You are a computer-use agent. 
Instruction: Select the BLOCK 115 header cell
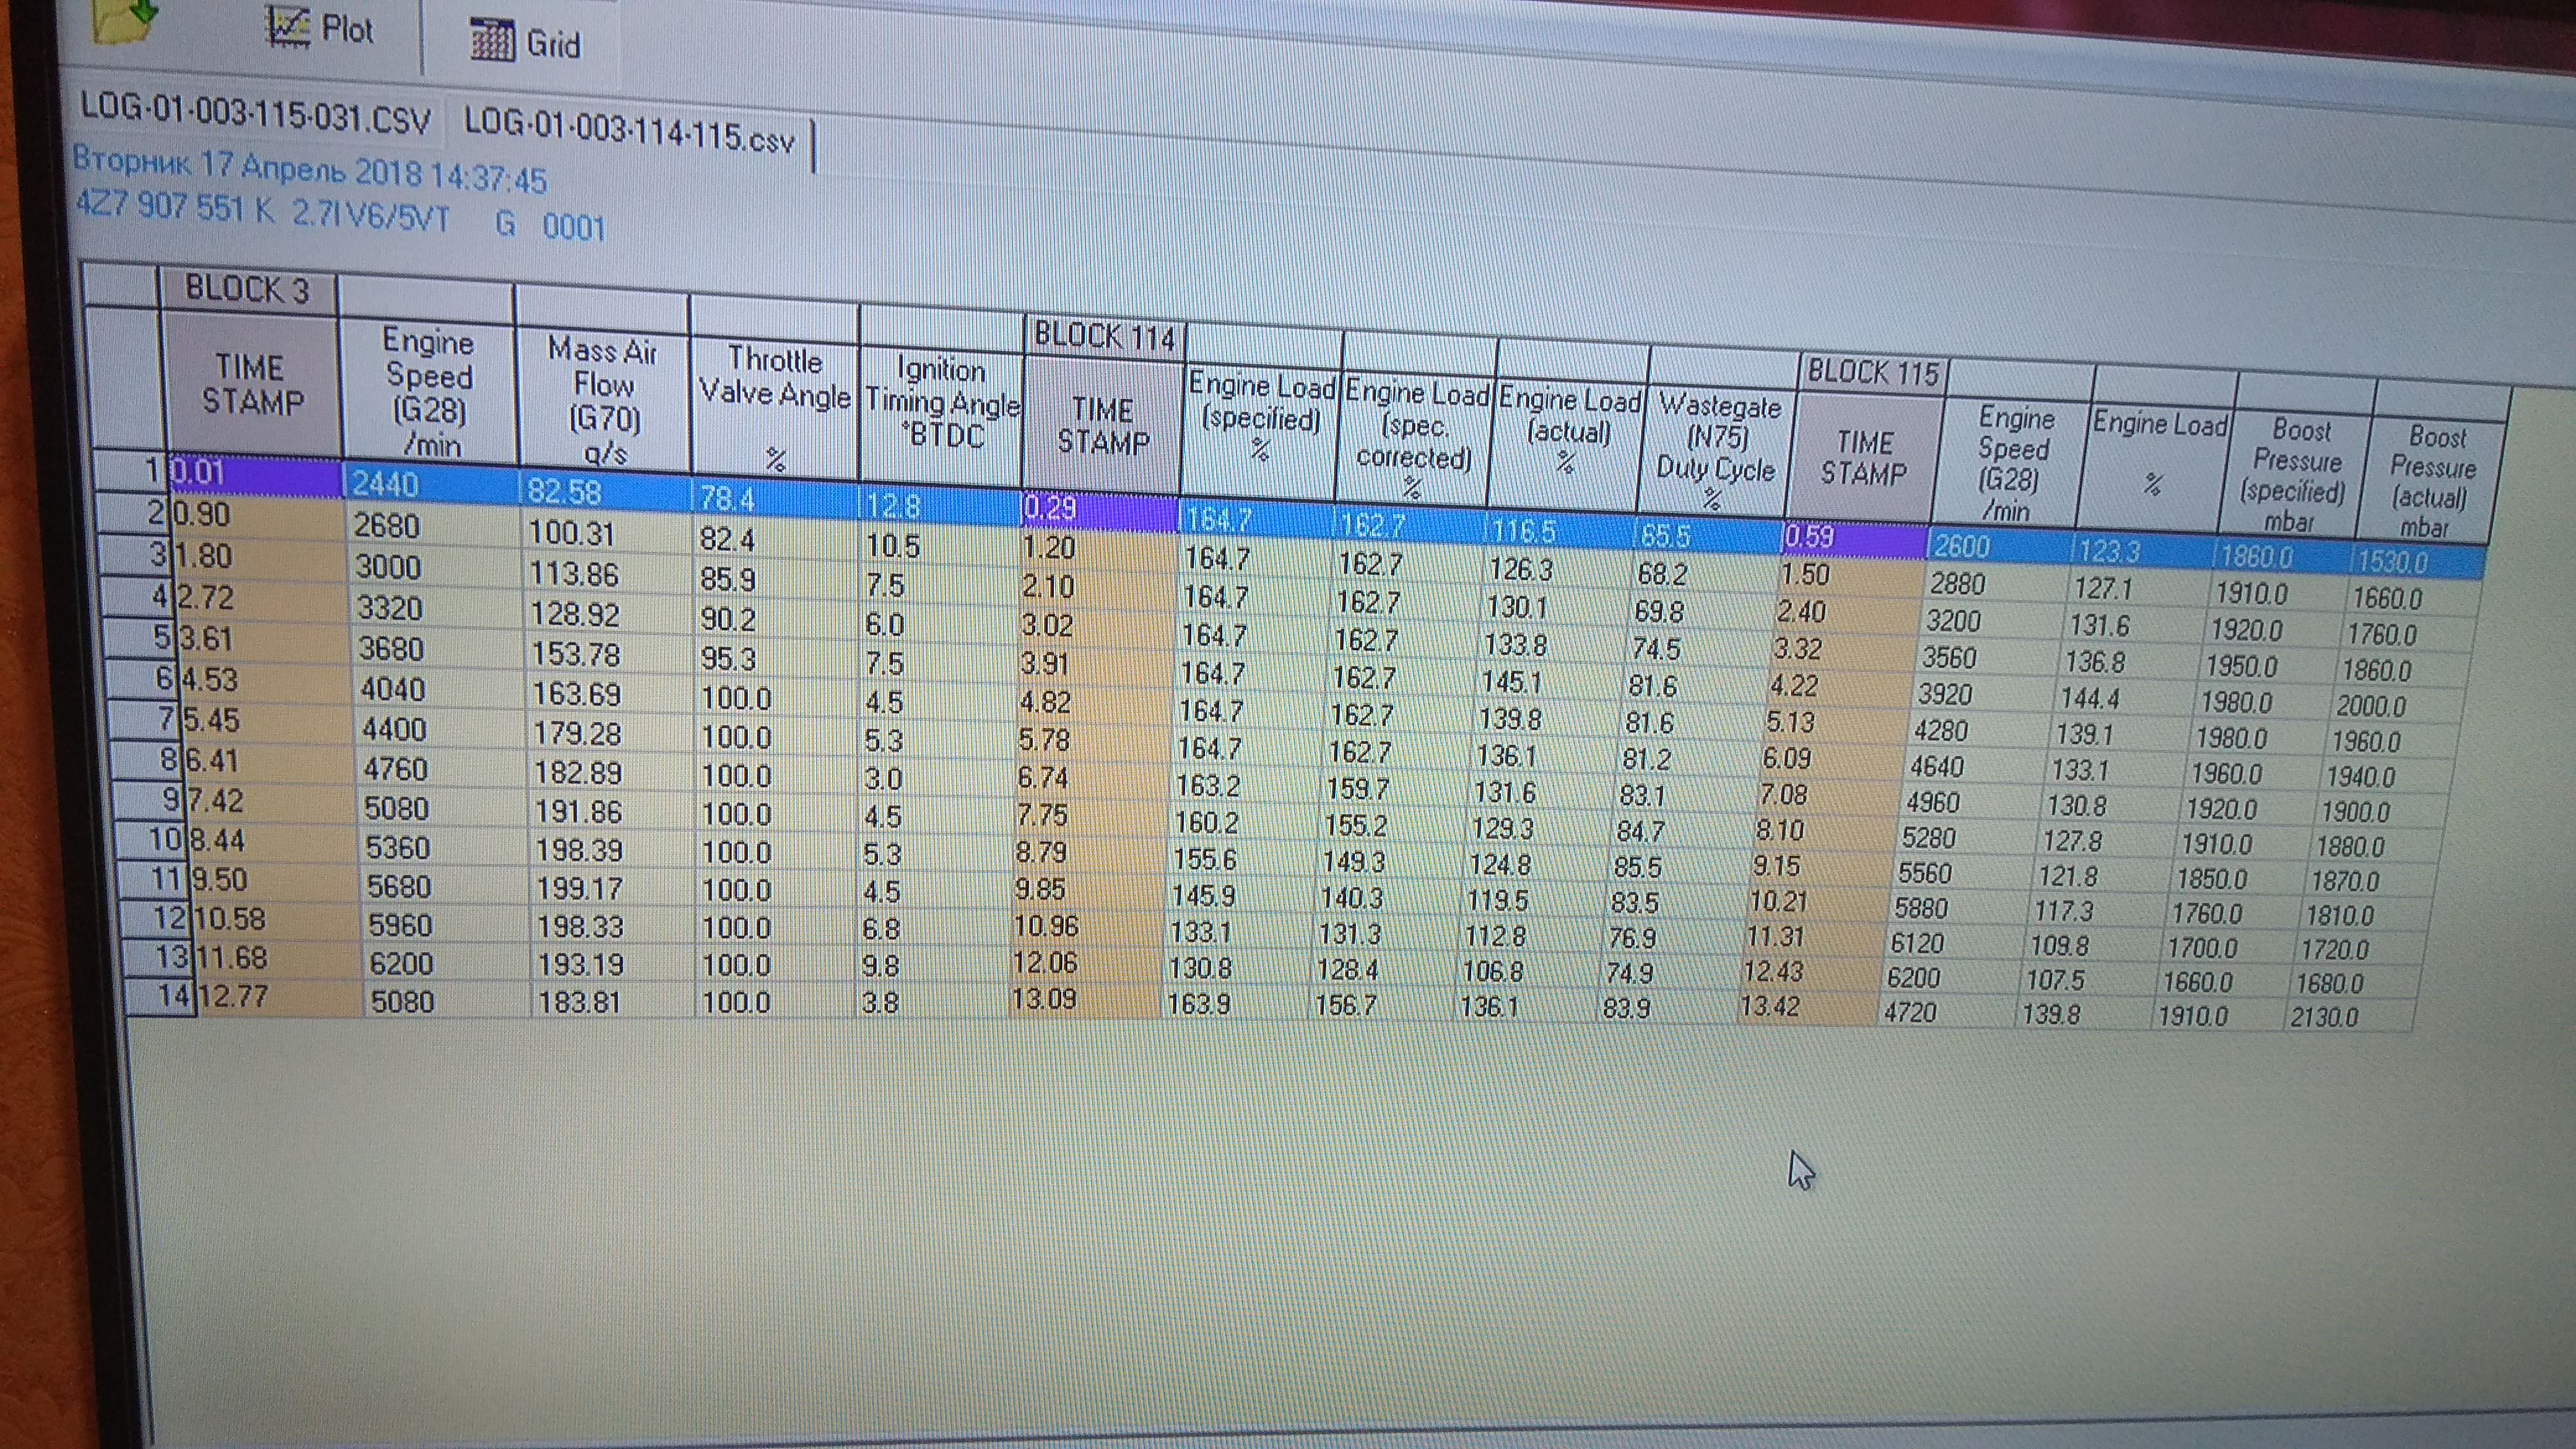coord(1872,373)
